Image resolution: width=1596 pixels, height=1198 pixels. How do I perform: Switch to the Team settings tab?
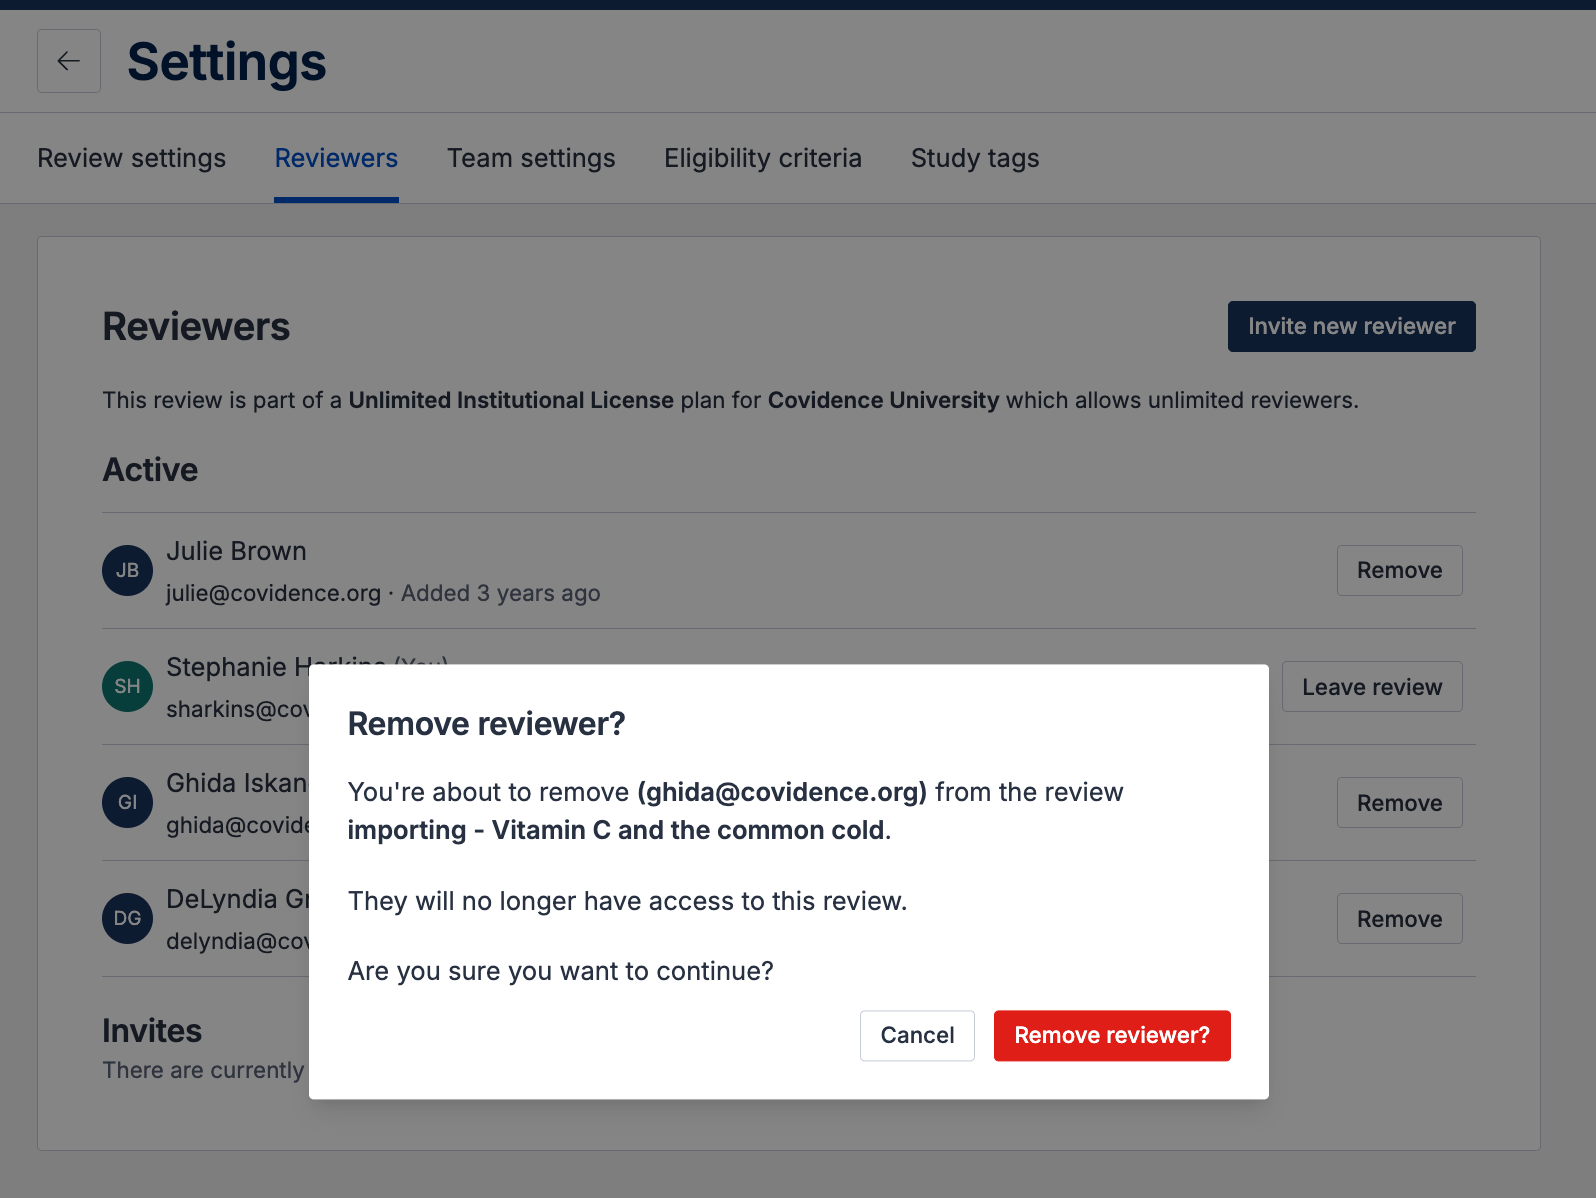tap(531, 158)
